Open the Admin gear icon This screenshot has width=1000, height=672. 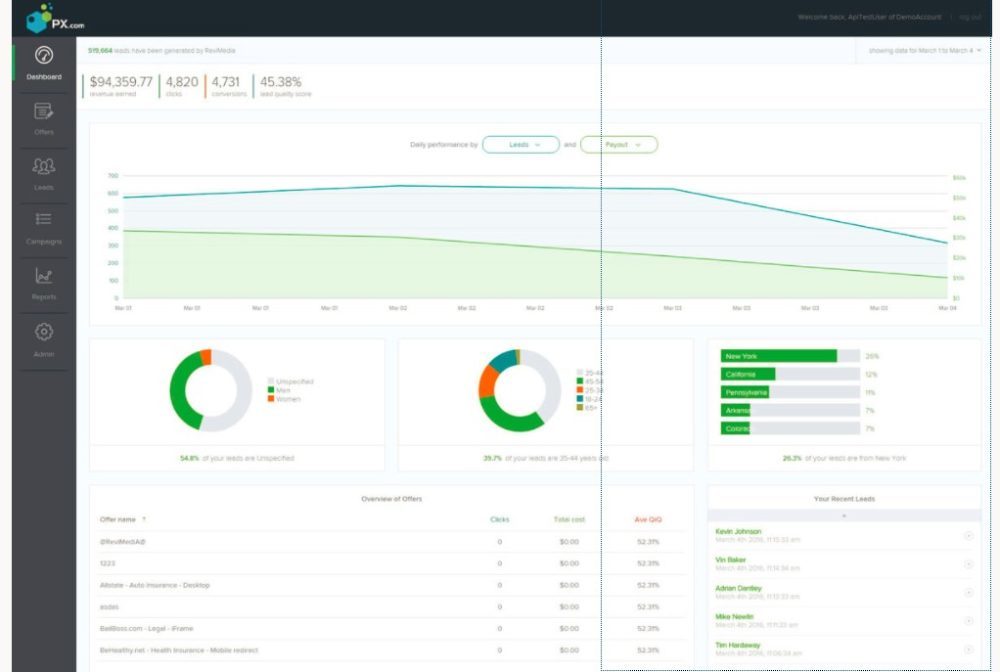coord(44,332)
